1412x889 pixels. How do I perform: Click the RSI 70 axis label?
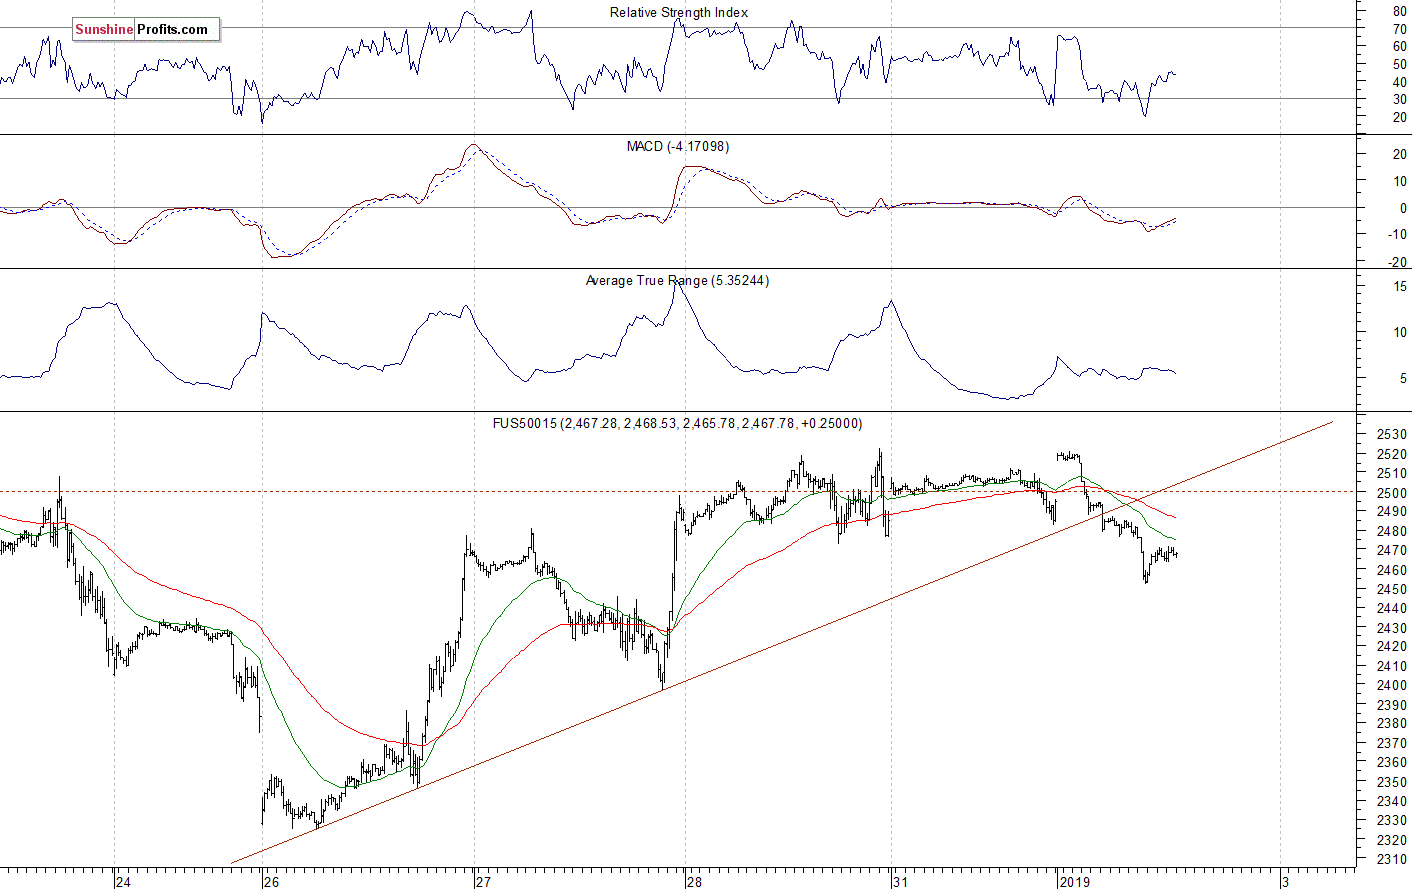coord(1400,30)
